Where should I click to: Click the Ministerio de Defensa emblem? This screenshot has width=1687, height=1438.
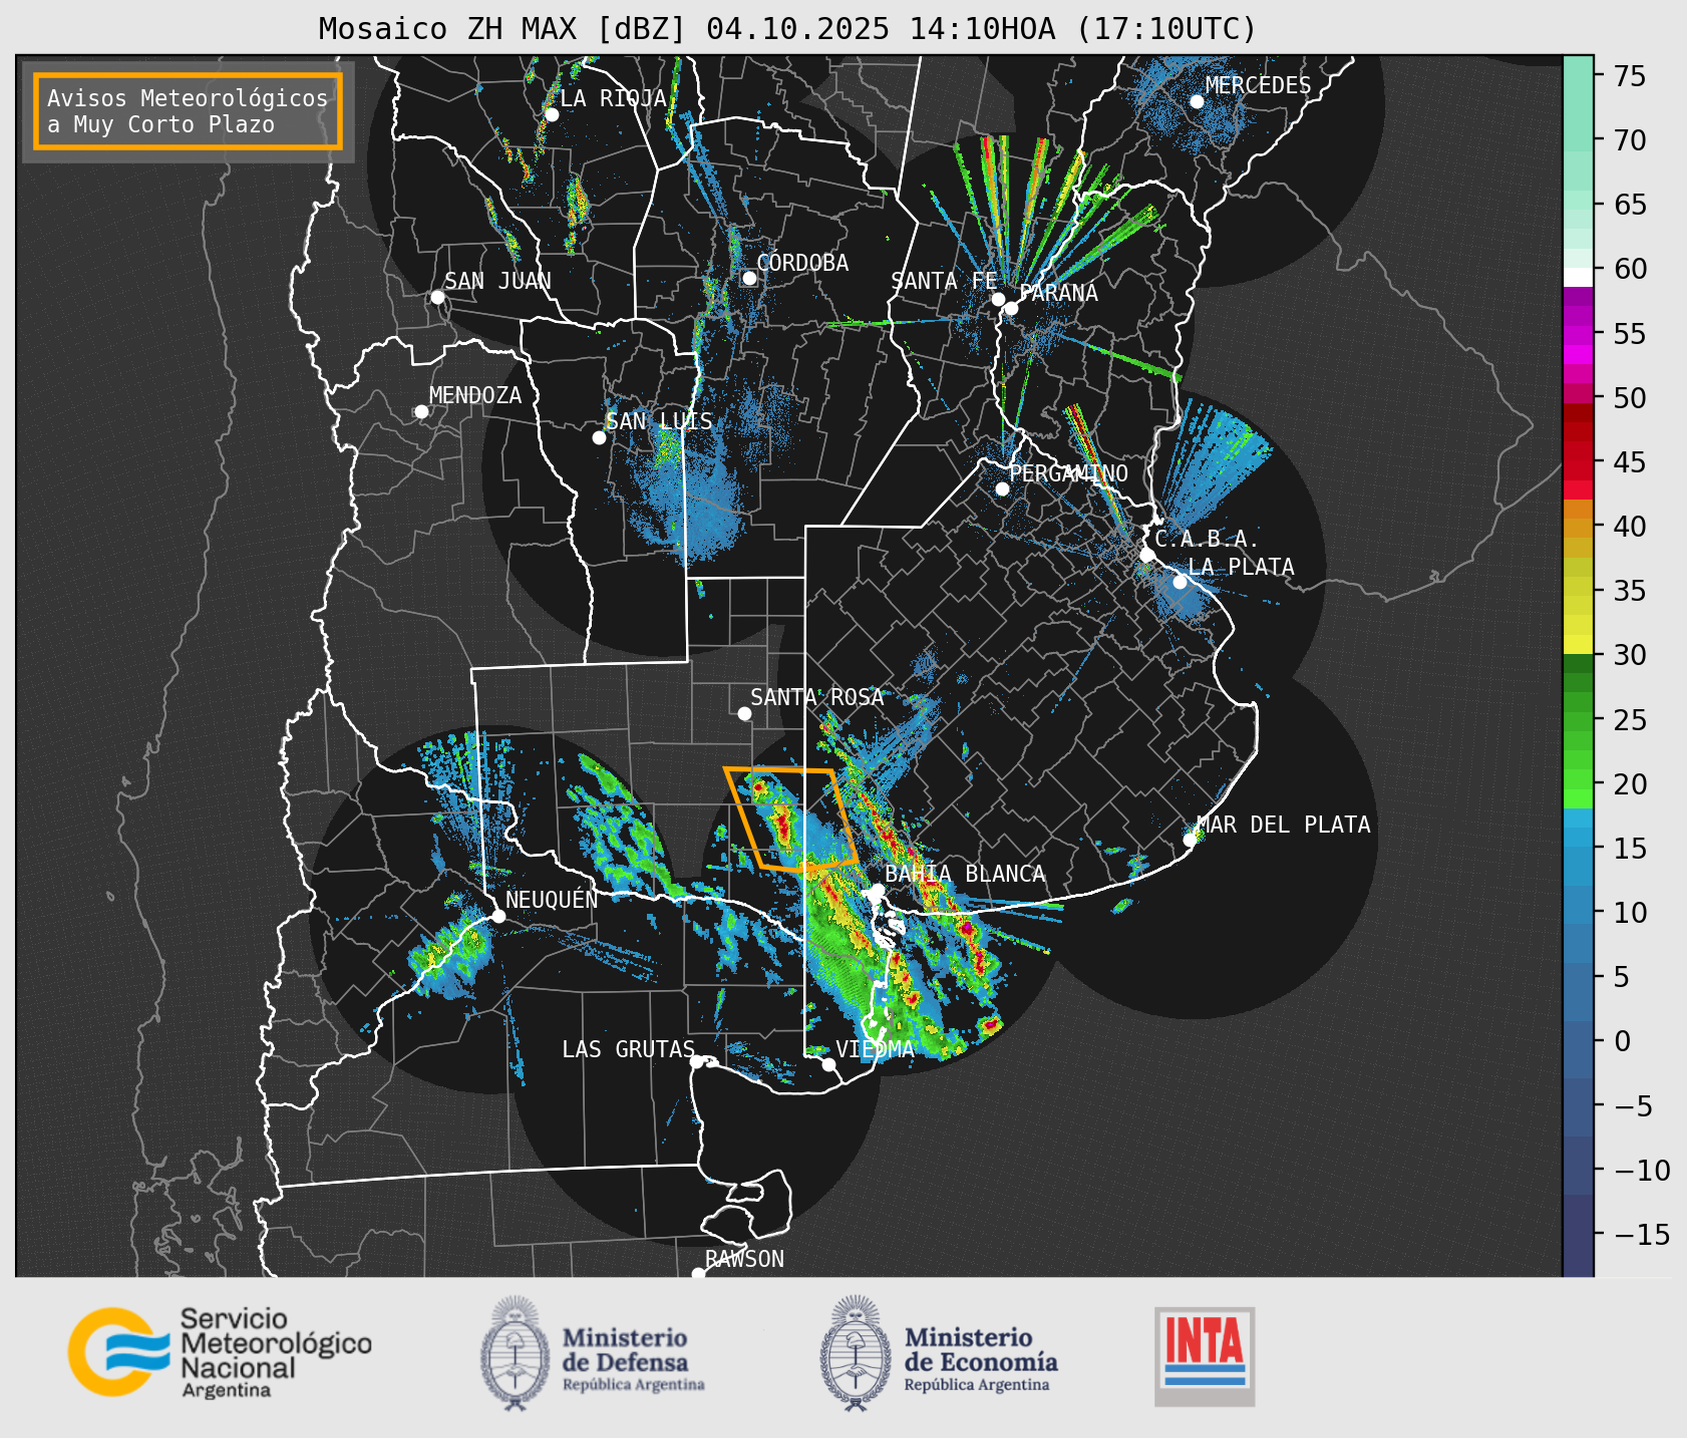point(515,1353)
